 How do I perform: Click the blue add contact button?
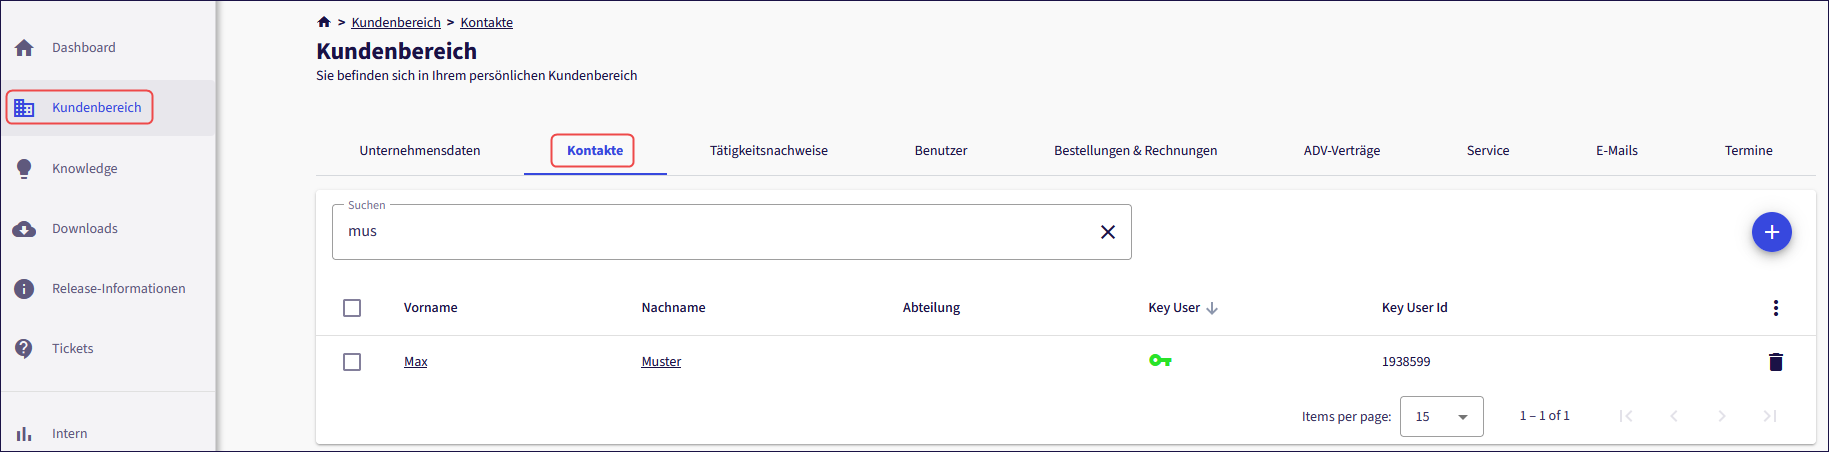click(1771, 232)
